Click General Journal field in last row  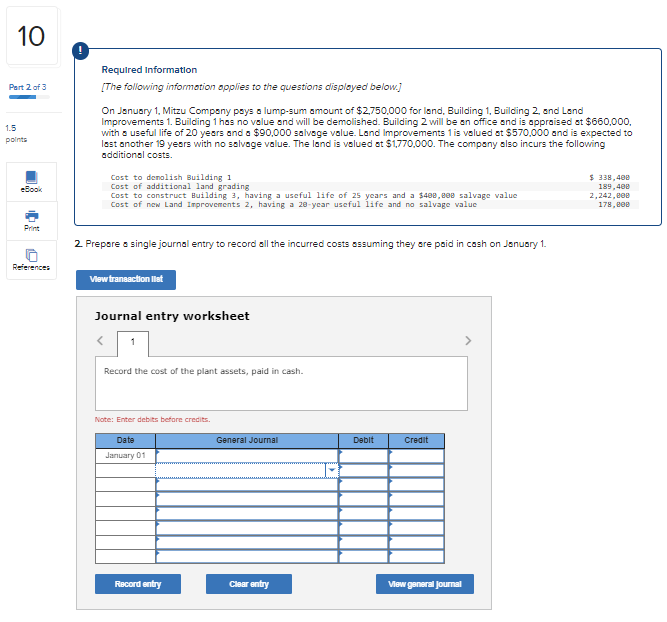pos(247,556)
